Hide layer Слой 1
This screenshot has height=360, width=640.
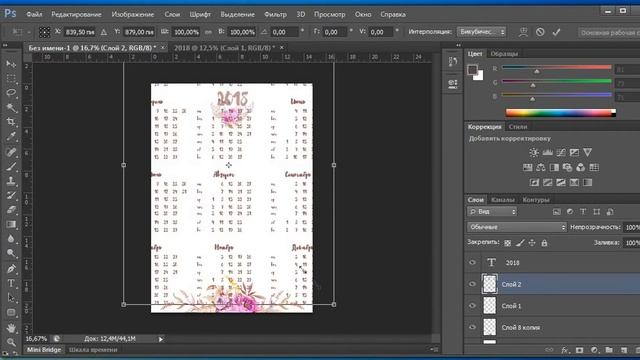472,306
